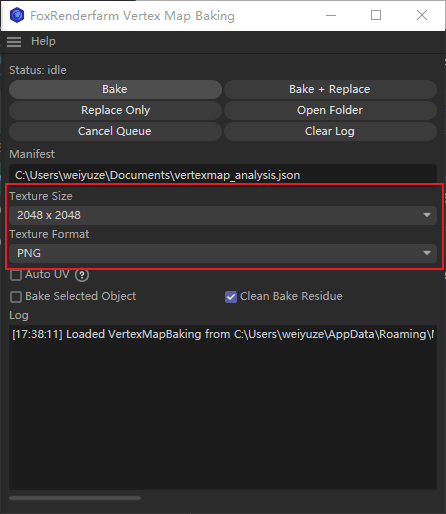446x514 pixels.
Task: Minimize the Vertex Map Baking window
Action: [331, 15]
